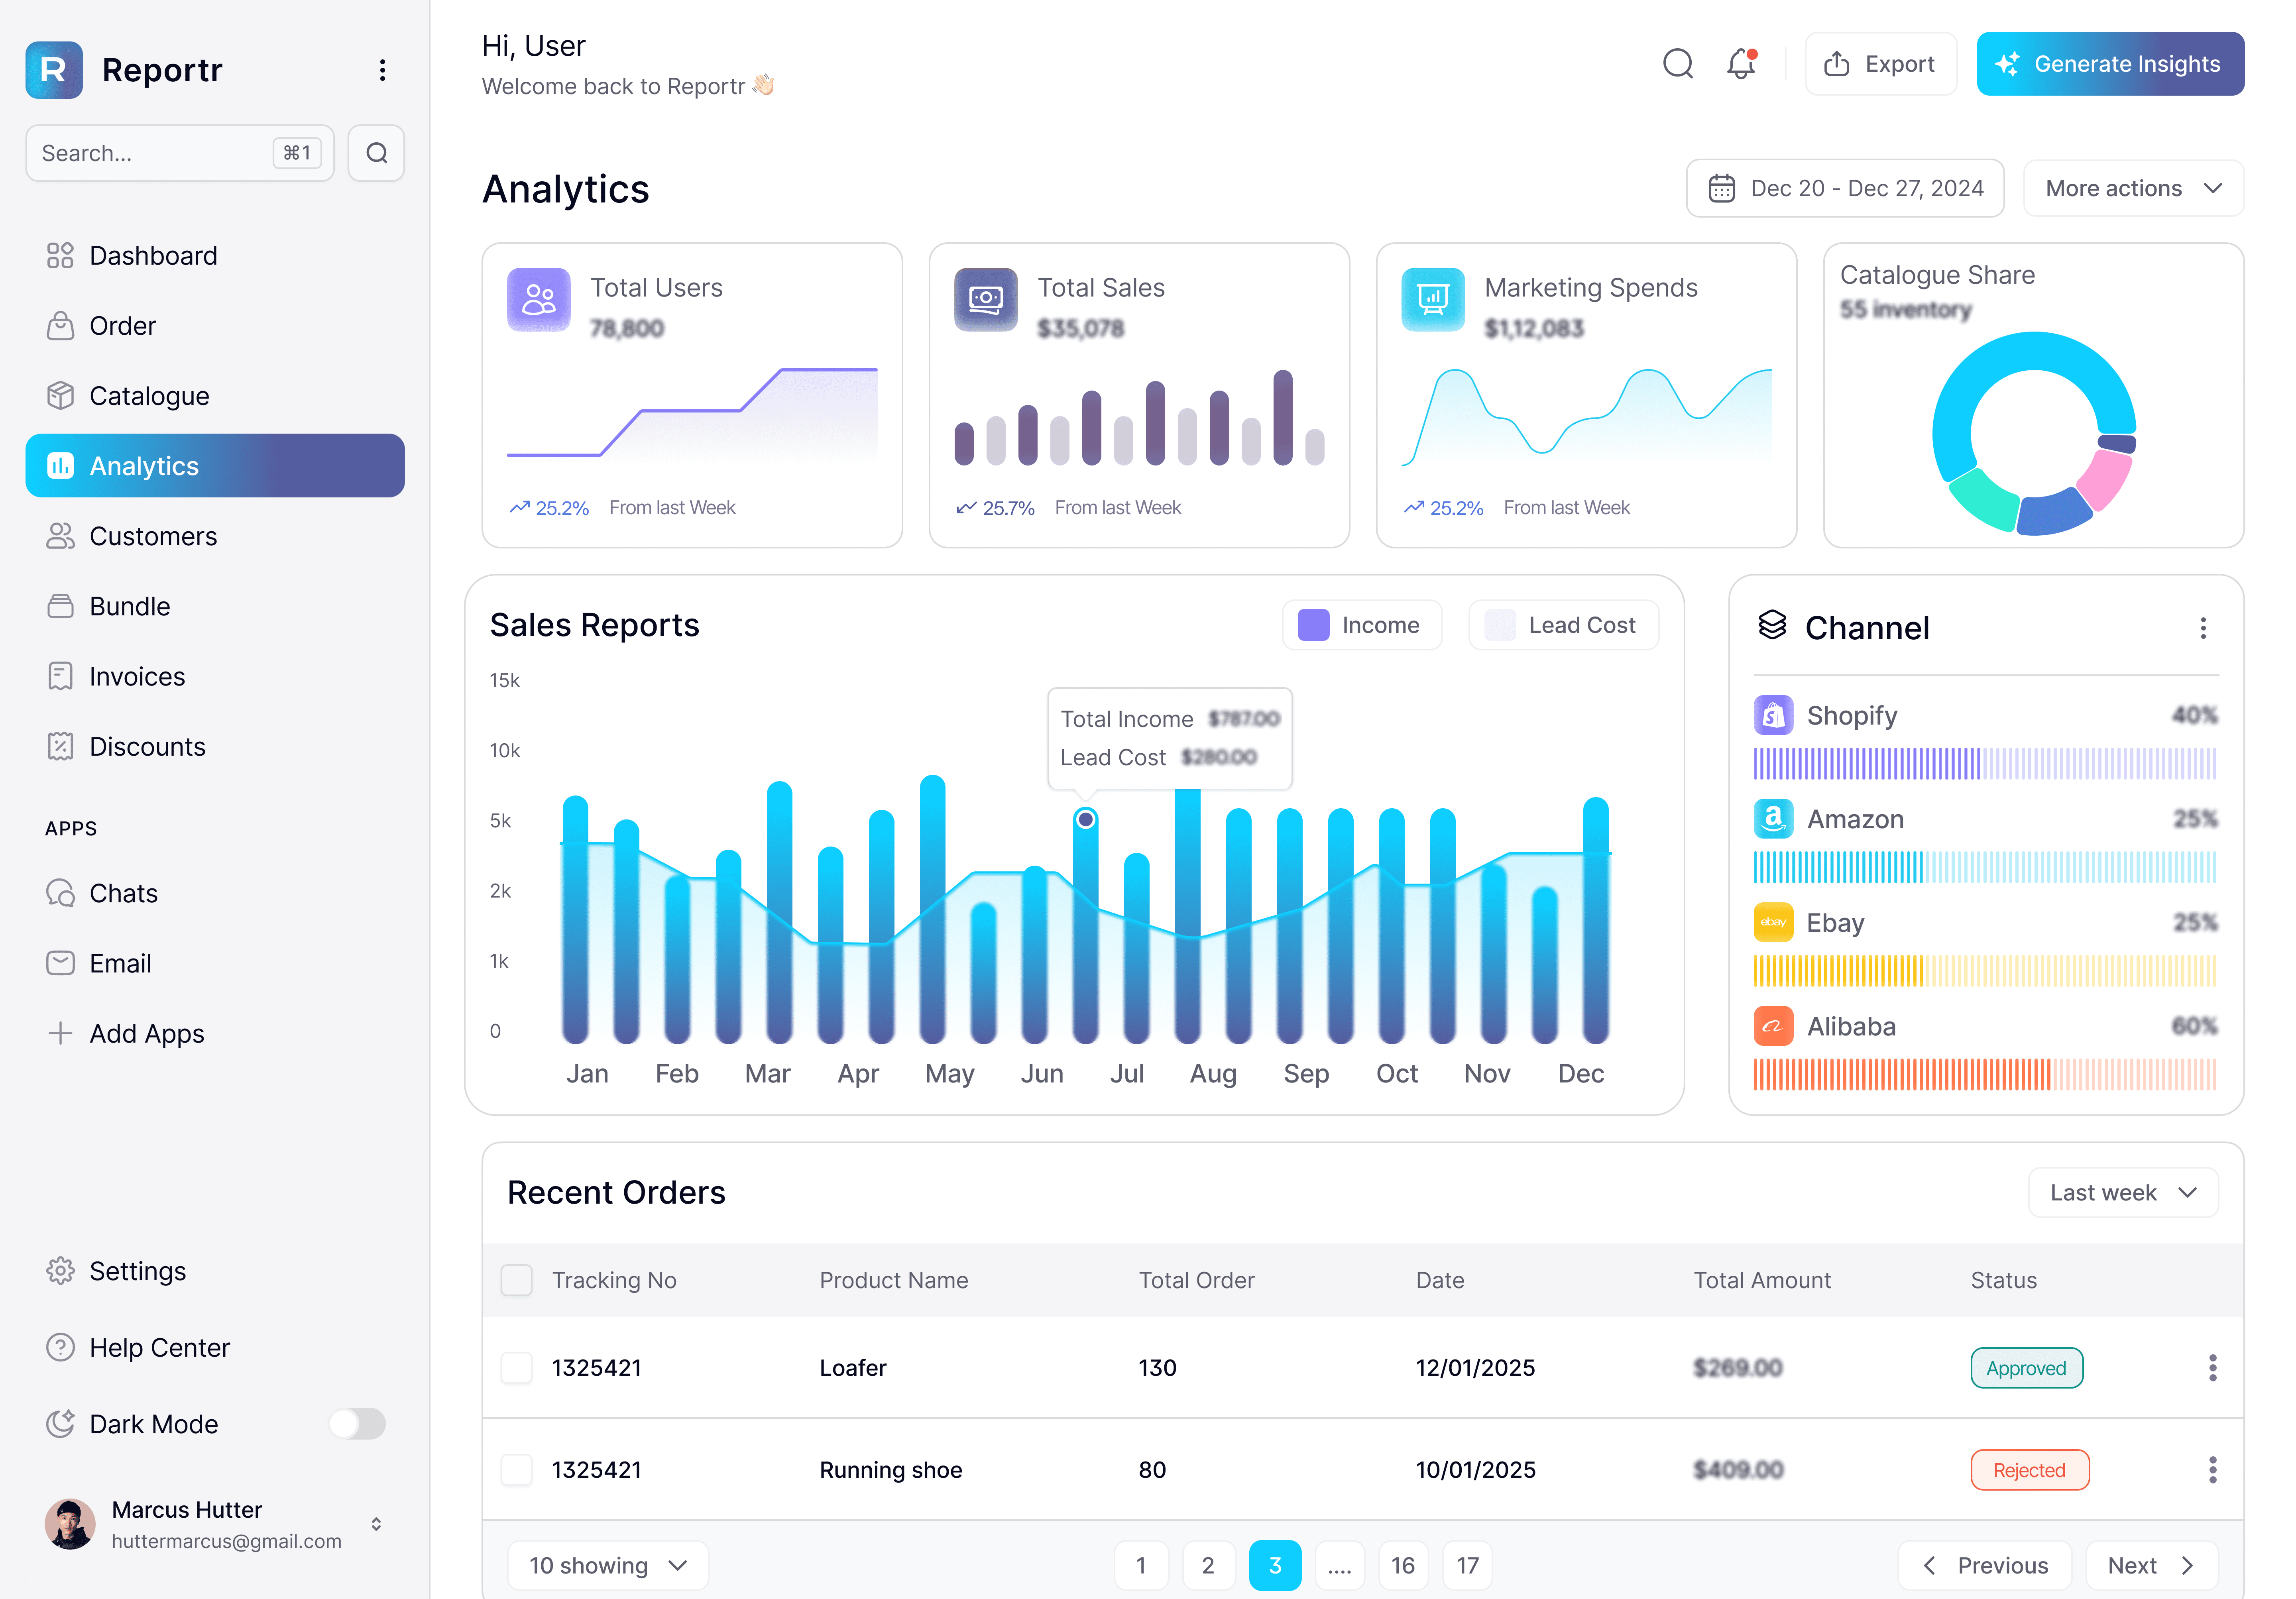Open the Order section
The image size is (2296, 1599).
tap(215, 326)
